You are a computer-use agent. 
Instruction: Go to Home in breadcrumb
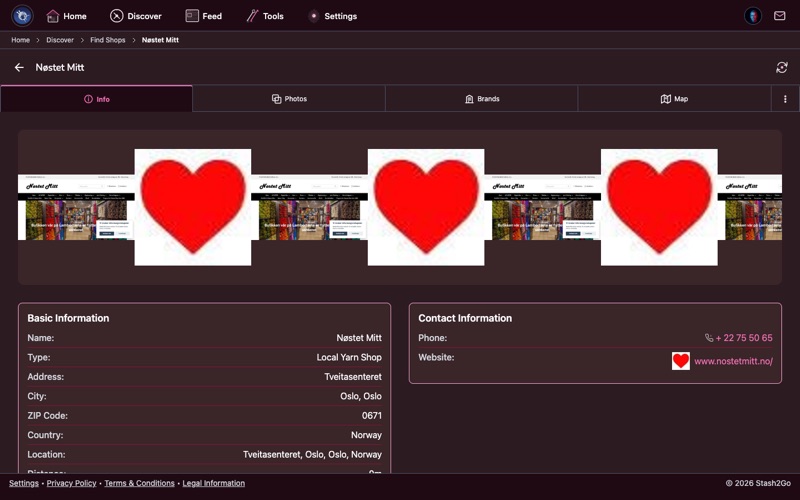[20, 40]
